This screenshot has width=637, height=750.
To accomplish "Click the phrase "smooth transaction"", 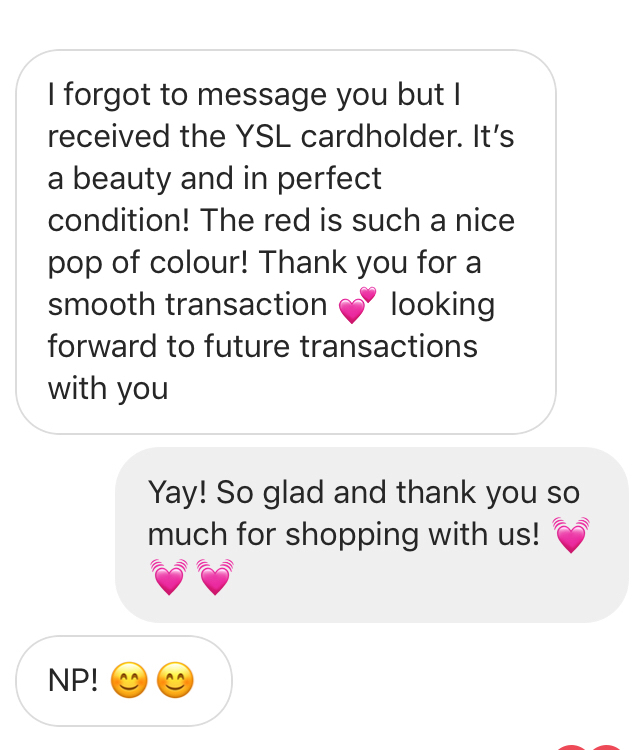I will pyautogui.click(x=187, y=305).
